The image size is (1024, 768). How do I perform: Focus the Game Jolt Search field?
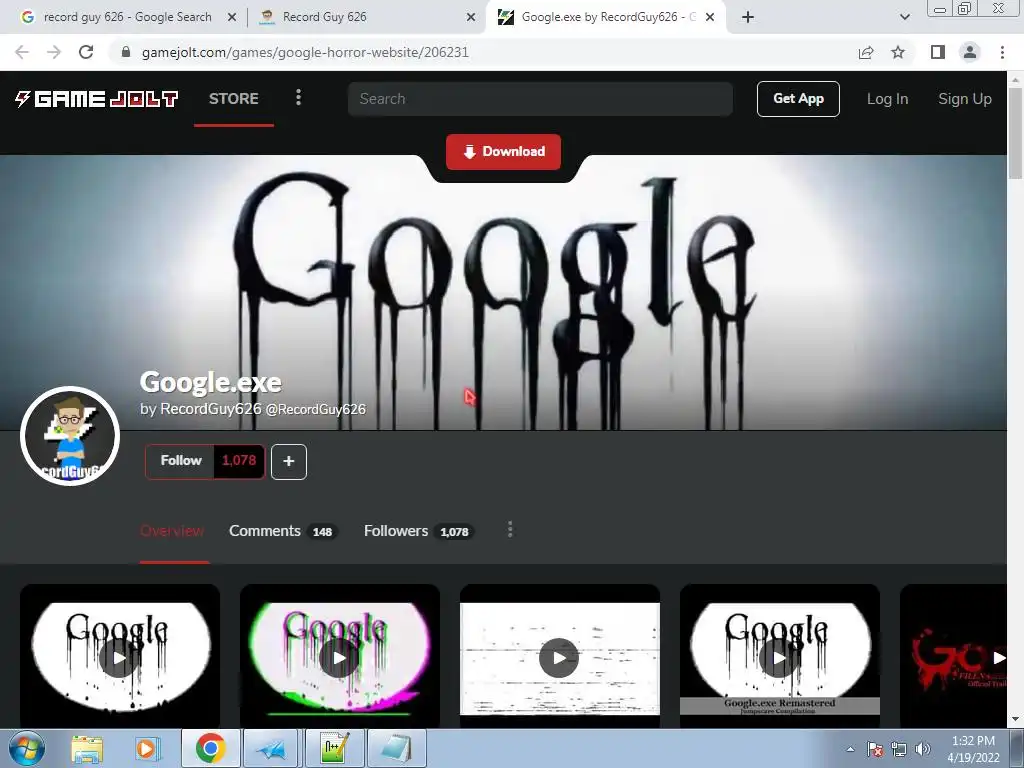coord(540,99)
